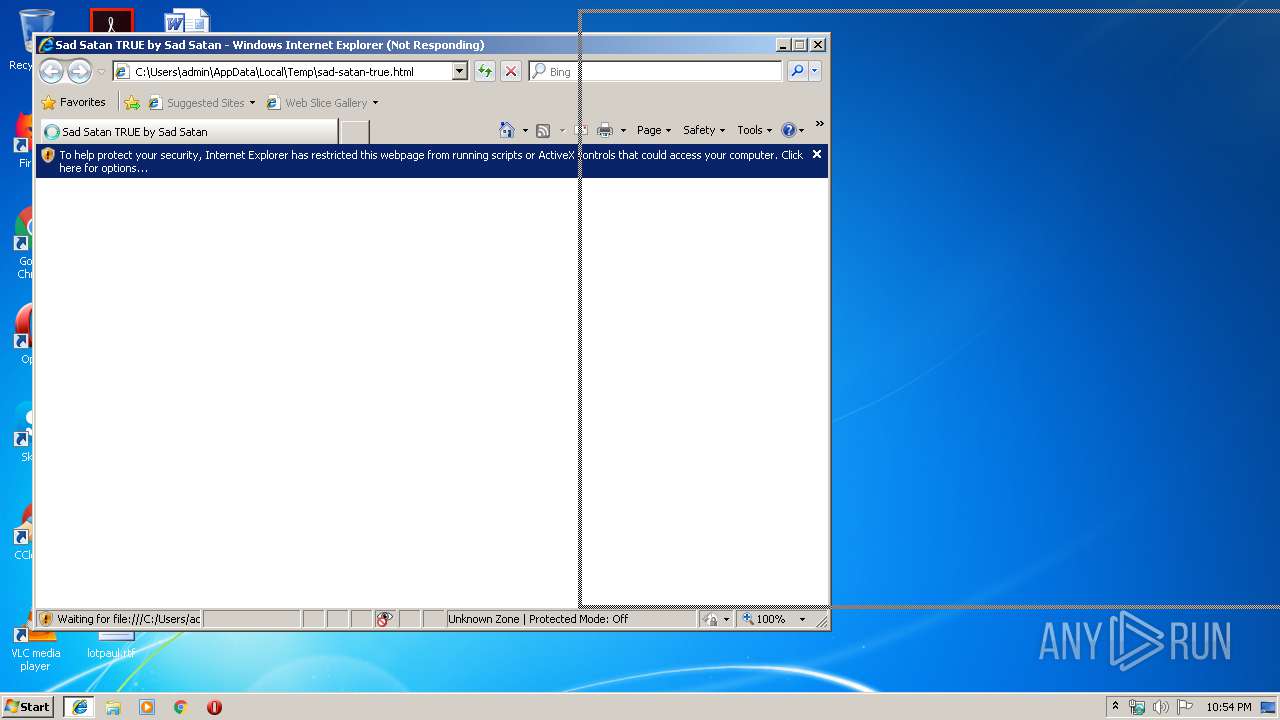Click the 100% zoom level button
The height and width of the screenshot is (720, 1280).
click(x=764, y=619)
